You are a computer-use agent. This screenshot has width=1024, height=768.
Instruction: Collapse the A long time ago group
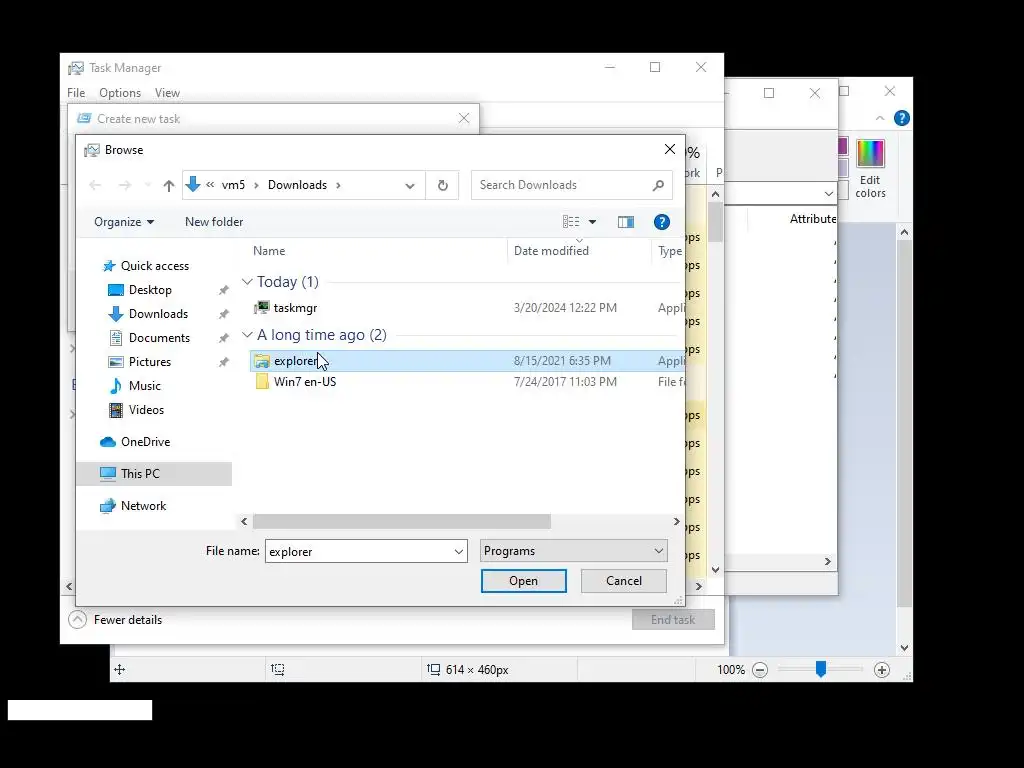pos(247,335)
